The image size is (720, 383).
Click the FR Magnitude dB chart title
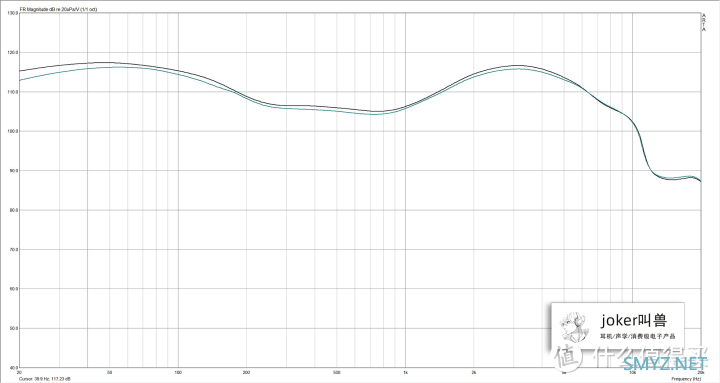(x=58, y=9)
